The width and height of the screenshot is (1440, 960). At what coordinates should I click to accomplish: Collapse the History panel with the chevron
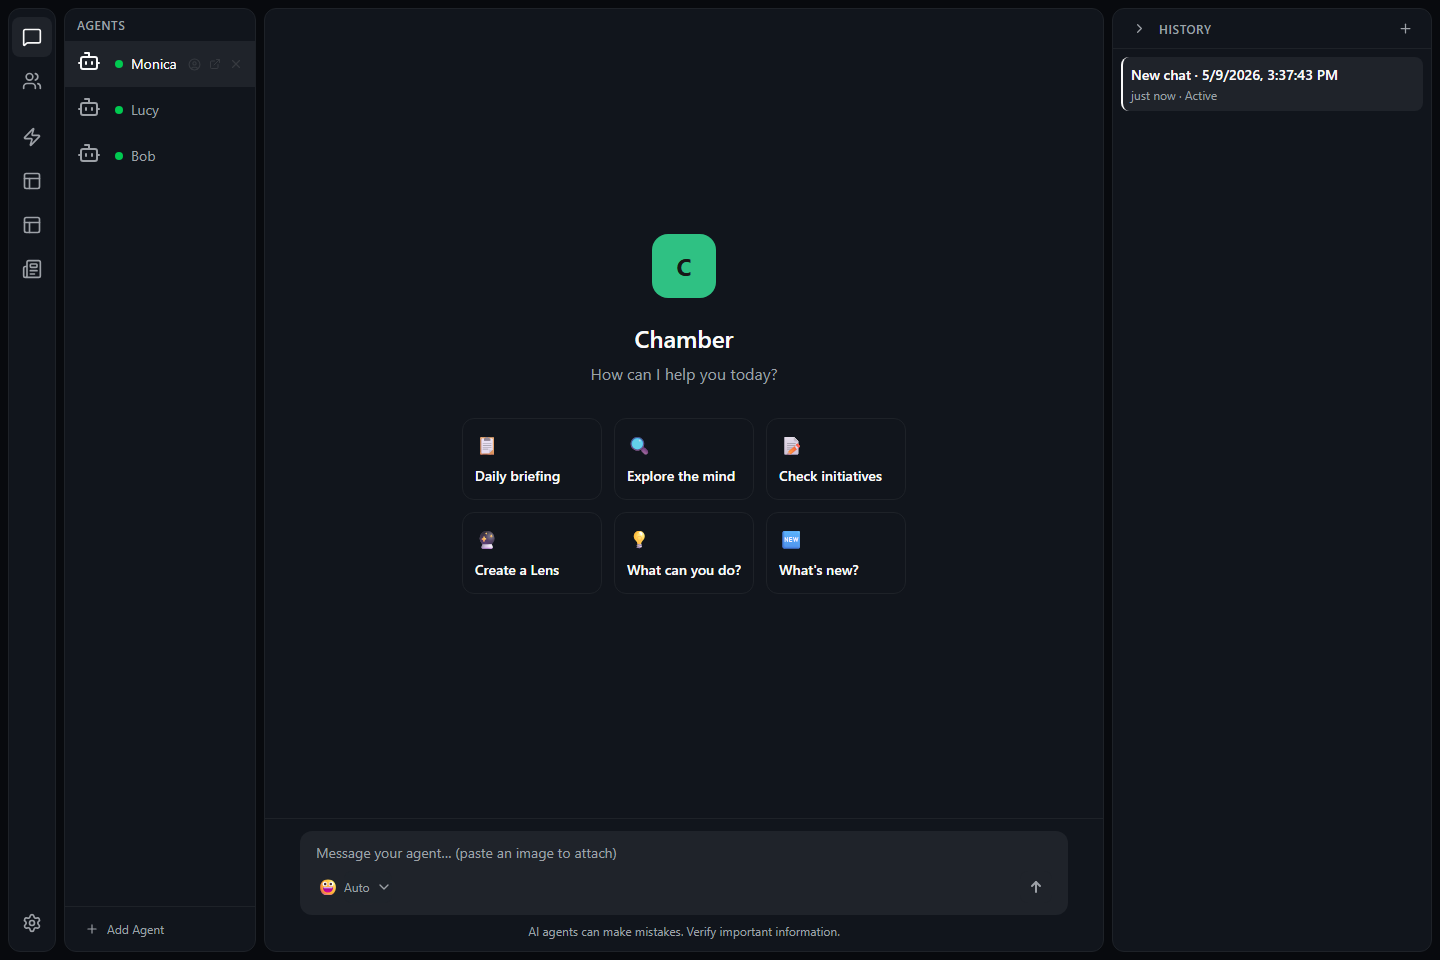point(1139,29)
